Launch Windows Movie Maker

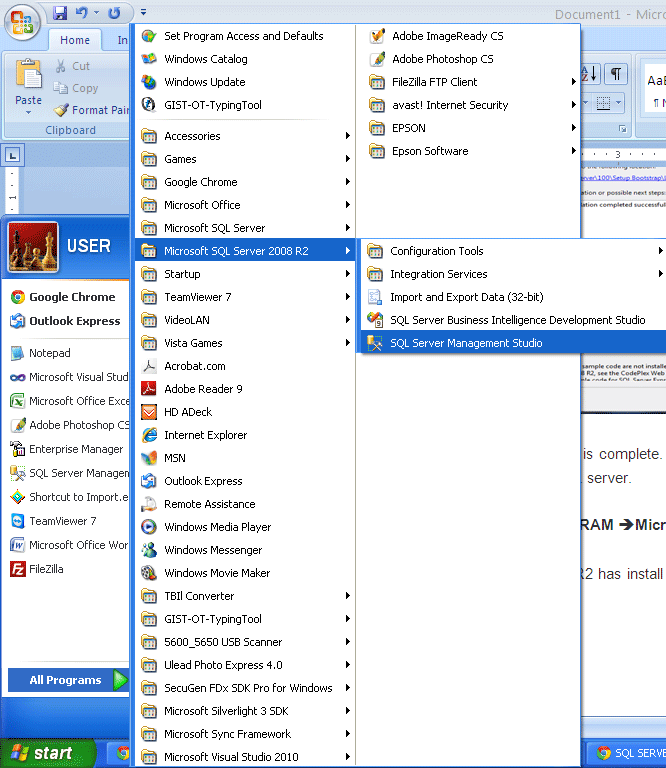point(244,574)
